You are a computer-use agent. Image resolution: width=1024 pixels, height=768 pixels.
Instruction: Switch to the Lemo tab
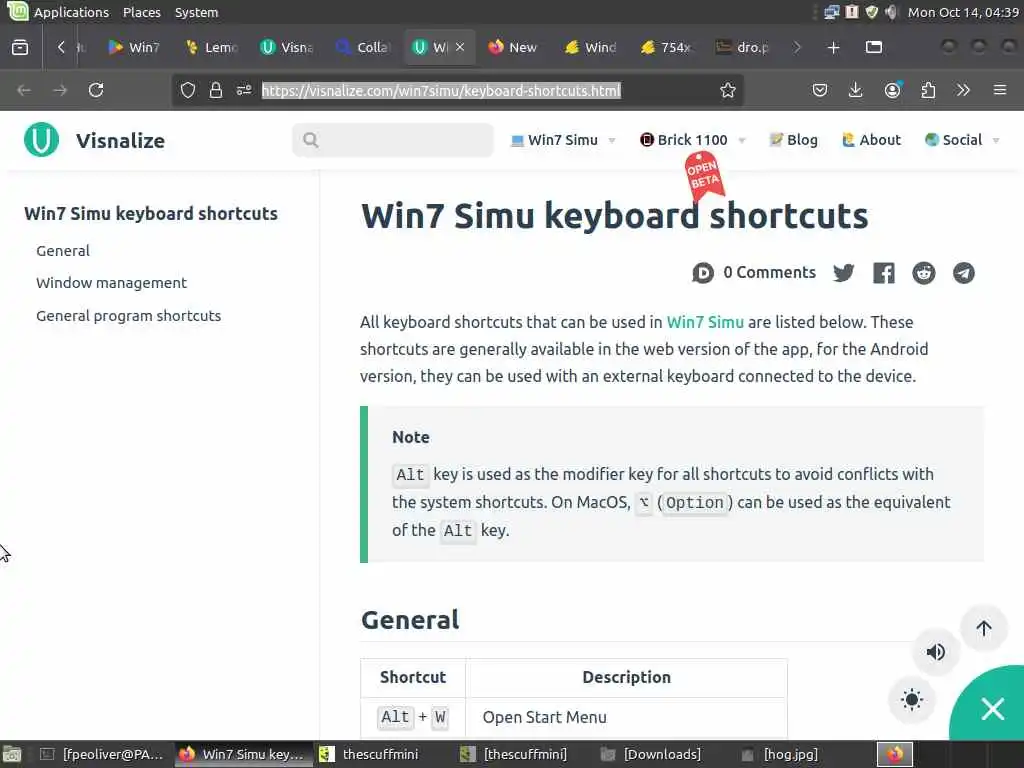212,47
